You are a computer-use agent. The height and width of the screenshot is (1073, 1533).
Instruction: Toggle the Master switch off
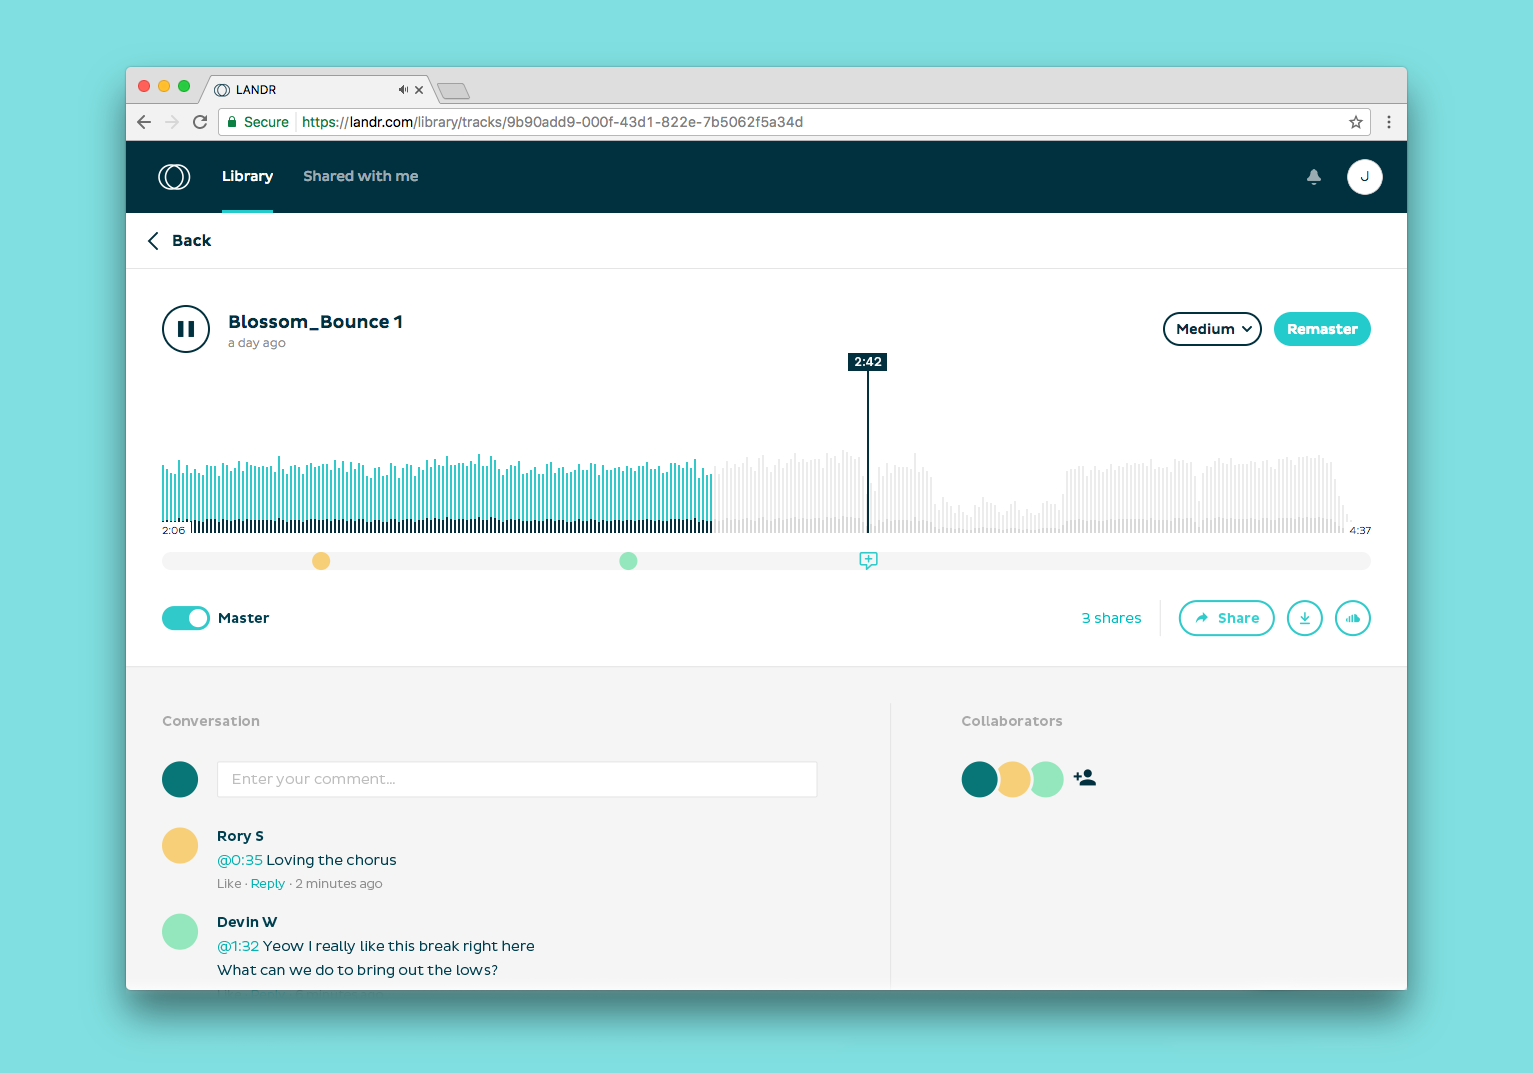(x=186, y=618)
